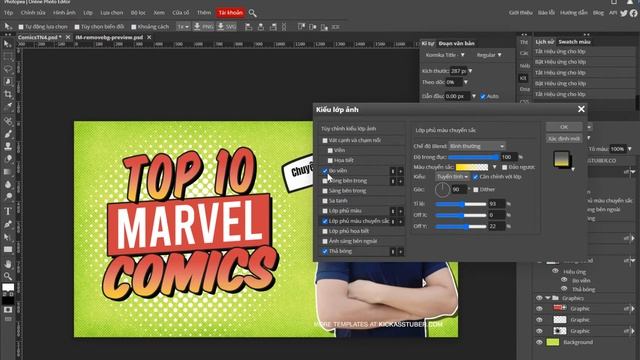The image size is (640, 360).
Task: Open the Chỉnh sửa menu
Action: 33,13
